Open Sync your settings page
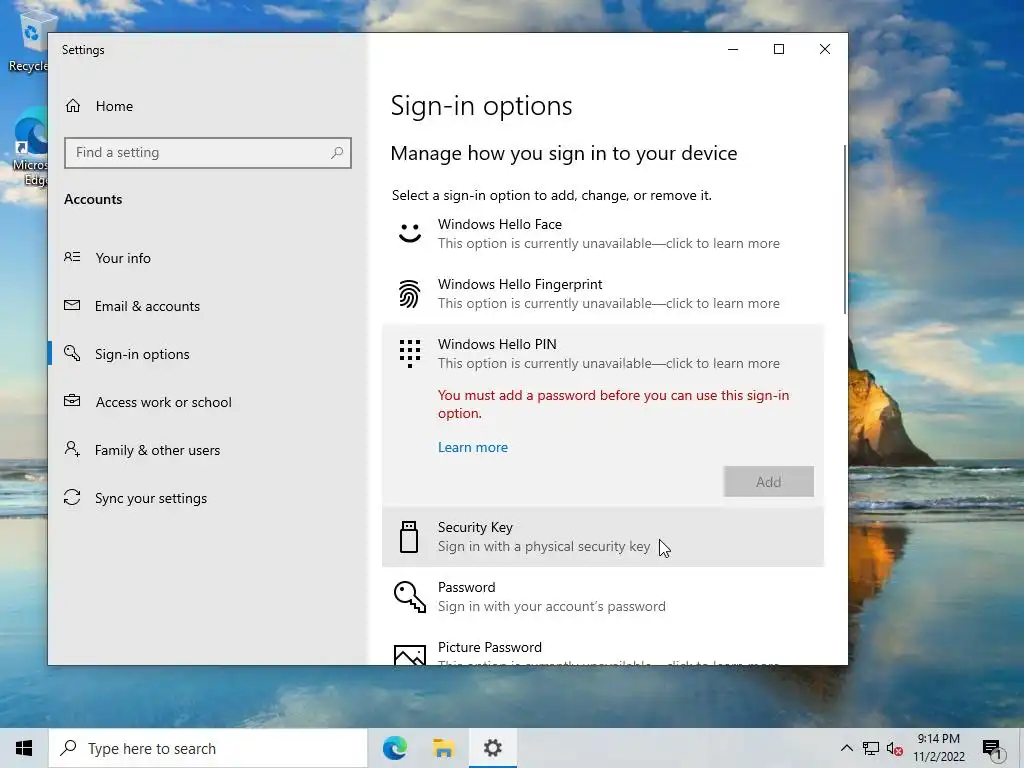 [x=208, y=498]
